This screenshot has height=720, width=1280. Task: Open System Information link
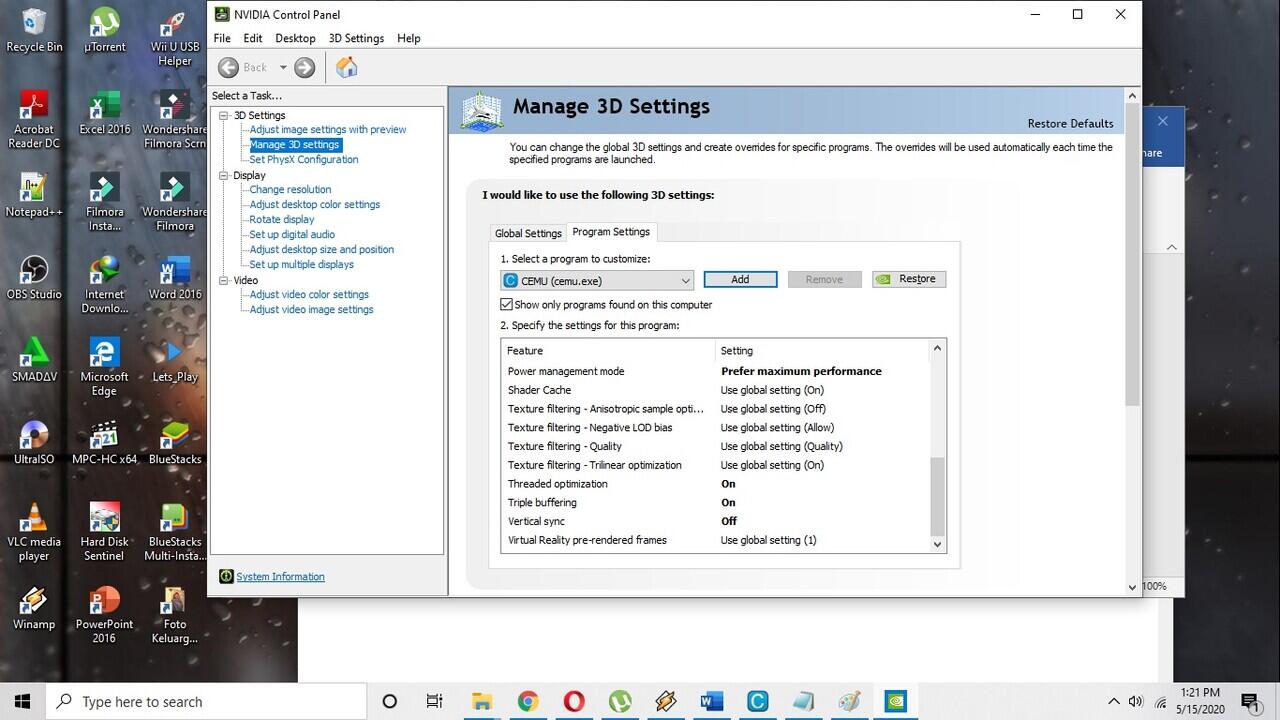pyautogui.click(x=280, y=577)
